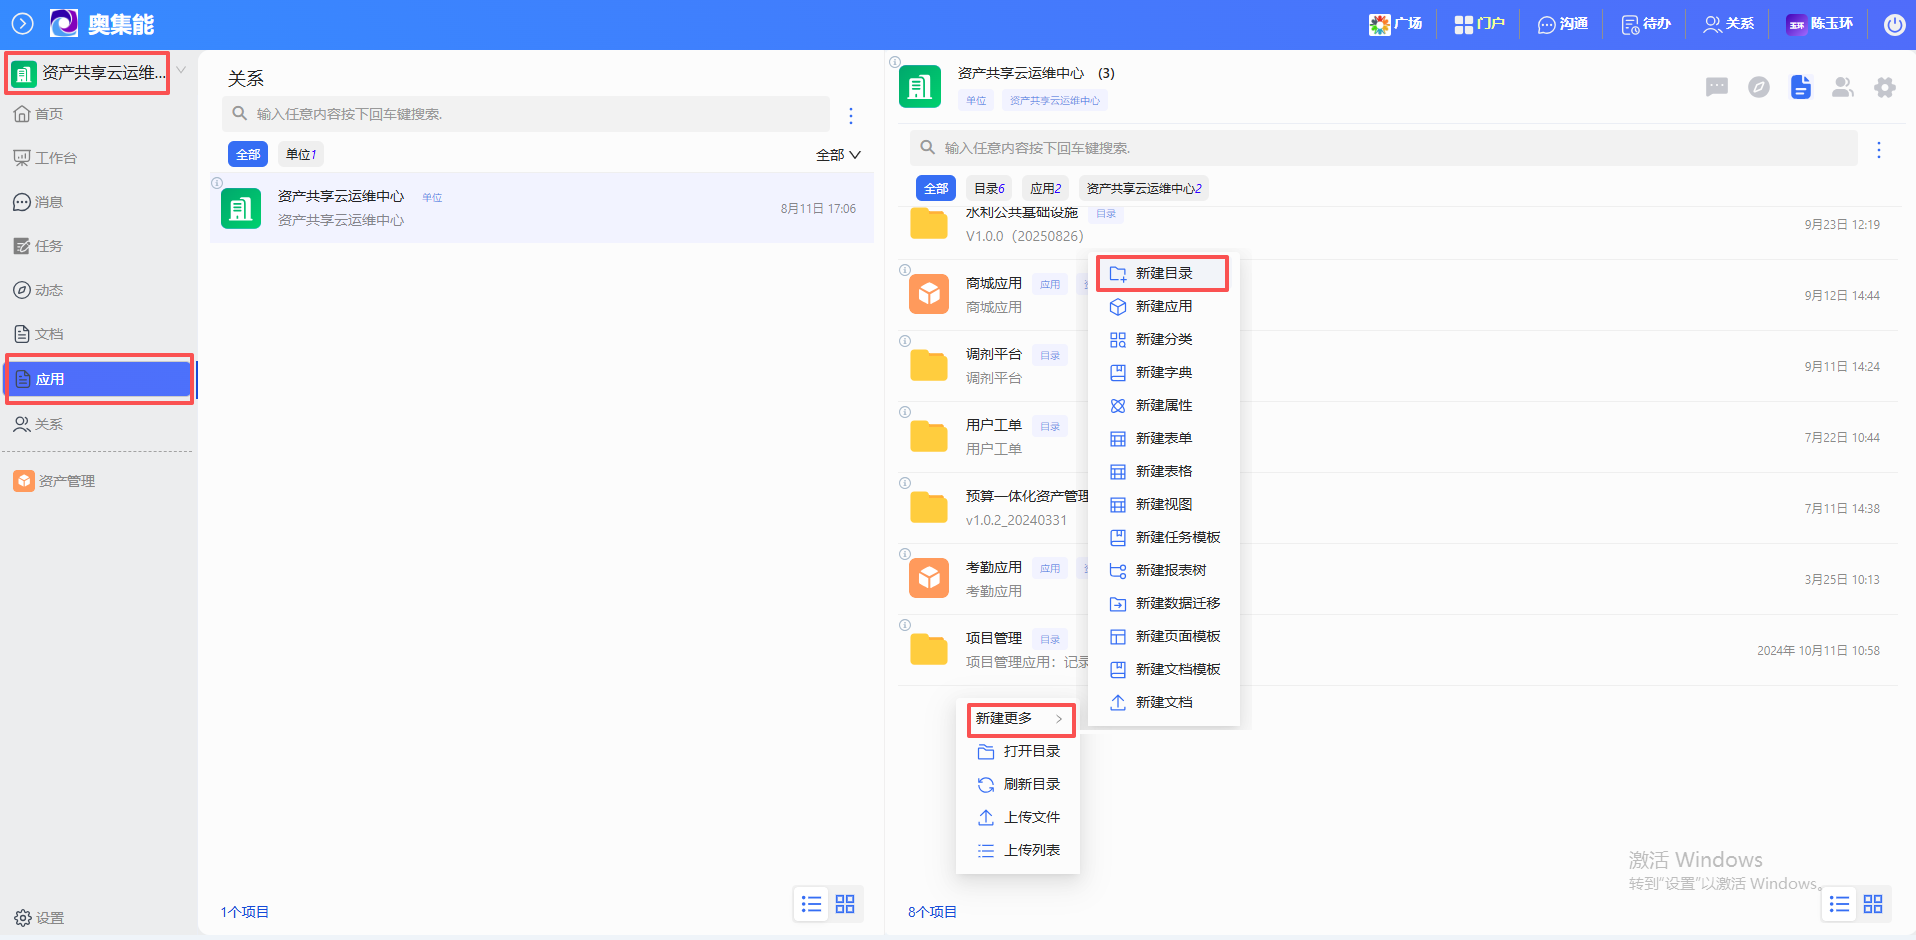Choose 上传文件 in the context menu

tap(1031, 817)
